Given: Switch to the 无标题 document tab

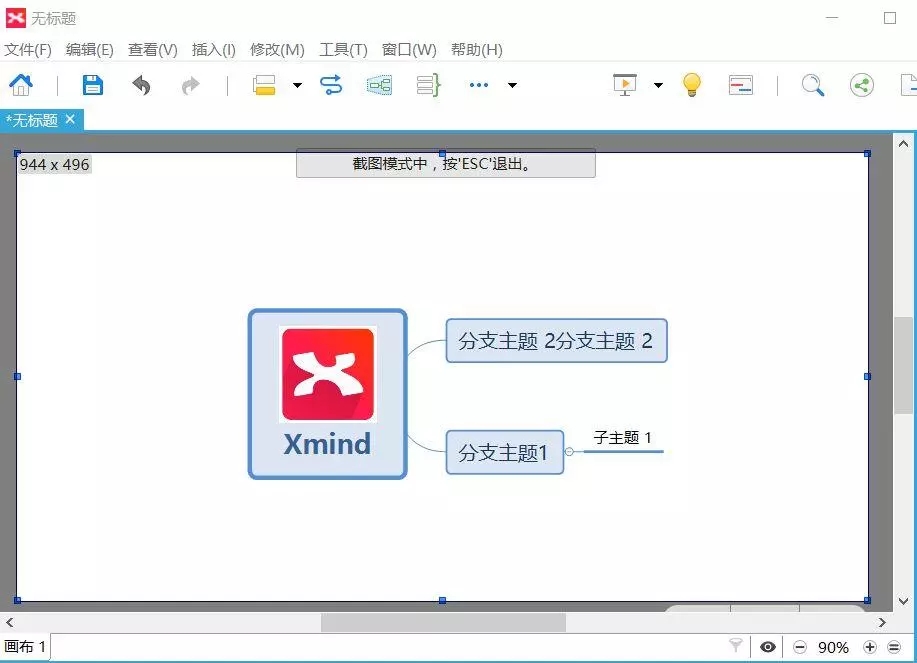Looking at the screenshot, I should click(x=33, y=120).
